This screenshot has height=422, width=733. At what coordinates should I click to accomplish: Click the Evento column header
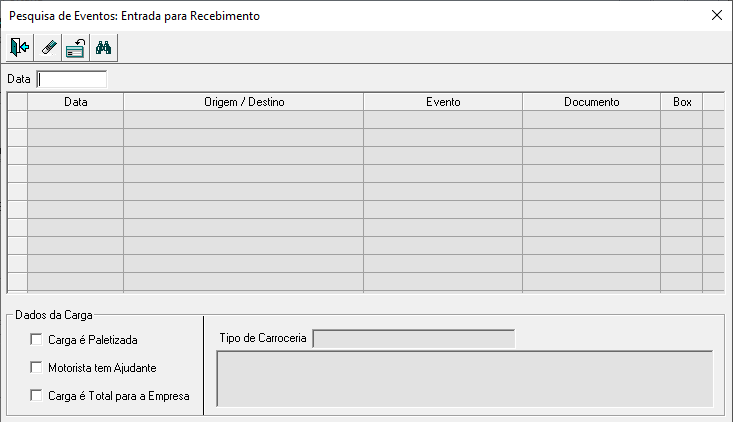pyautogui.click(x=442, y=102)
